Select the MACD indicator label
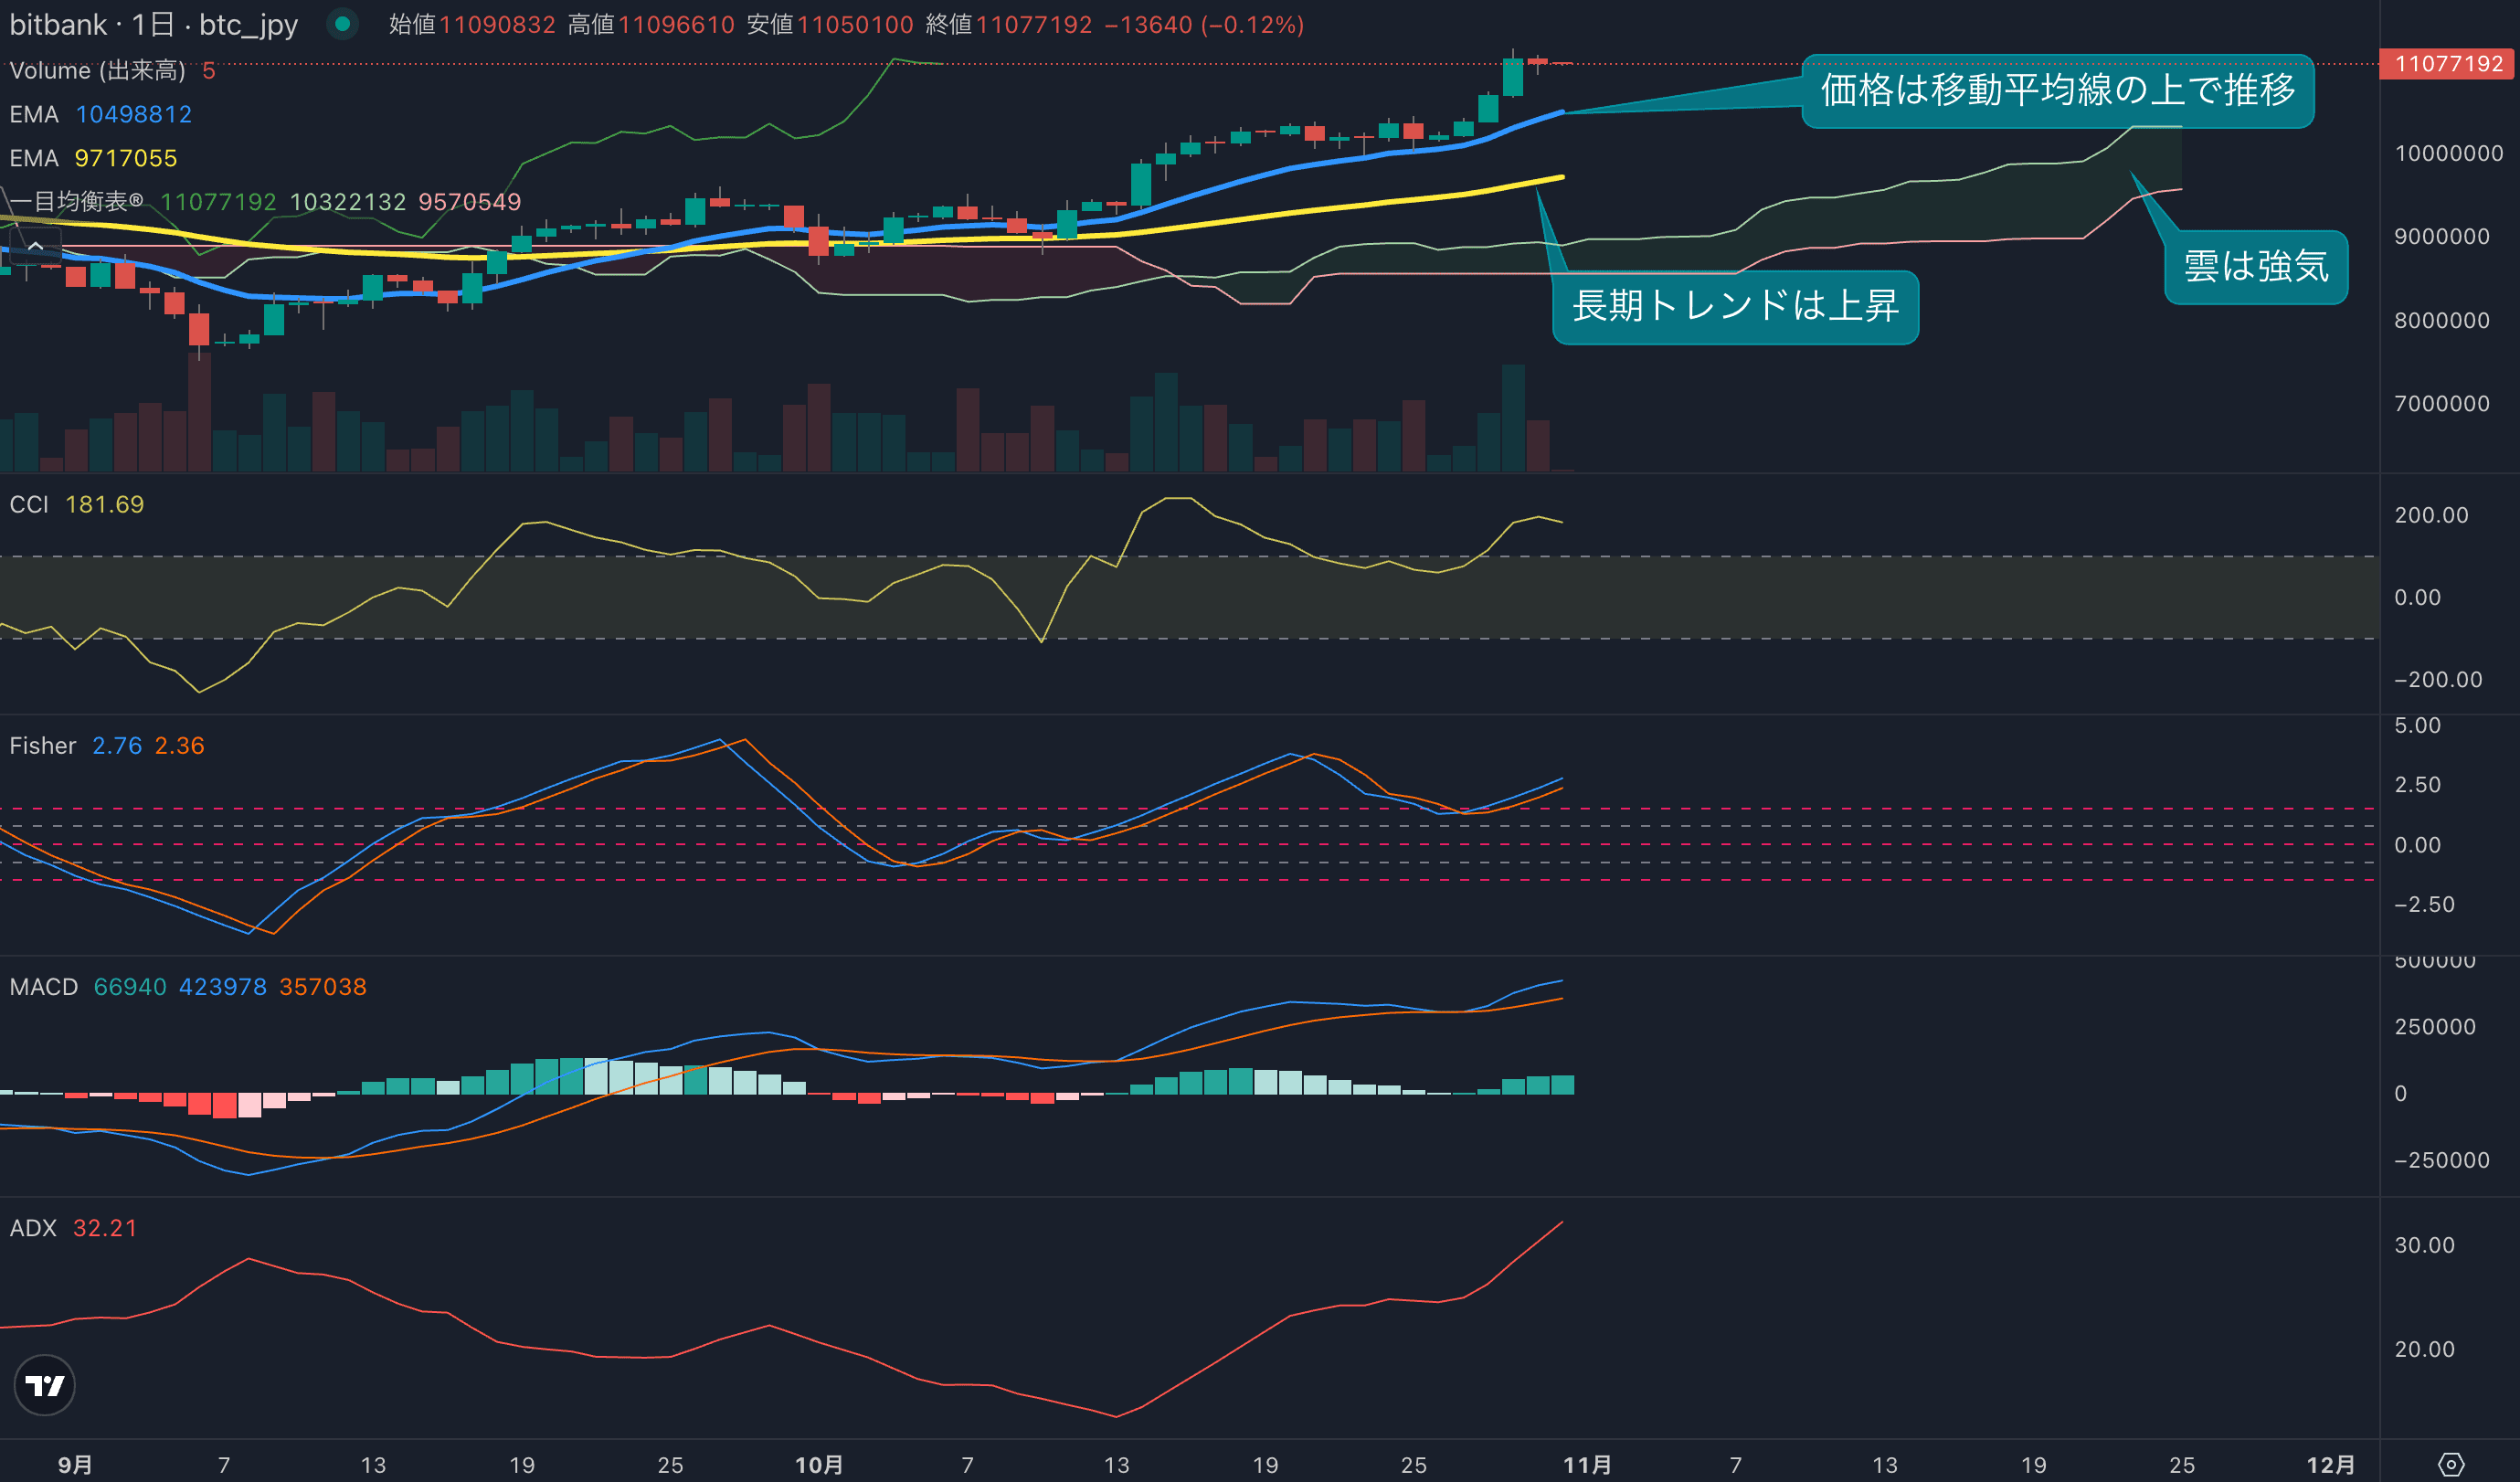Screen dimensions: 2520x1482 tap(43, 986)
